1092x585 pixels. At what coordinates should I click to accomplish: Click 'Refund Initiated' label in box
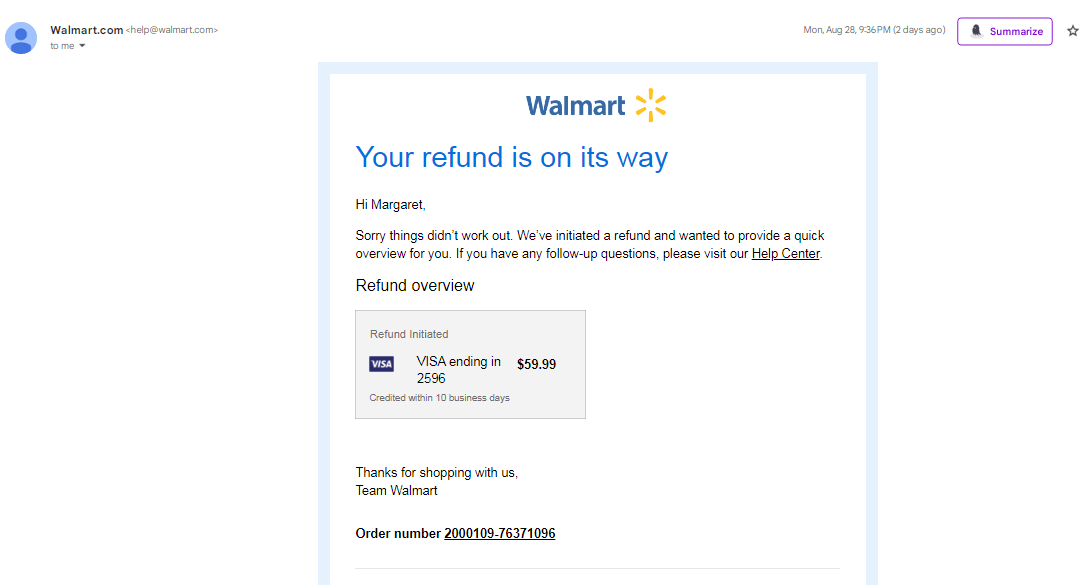[x=409, y=334]
